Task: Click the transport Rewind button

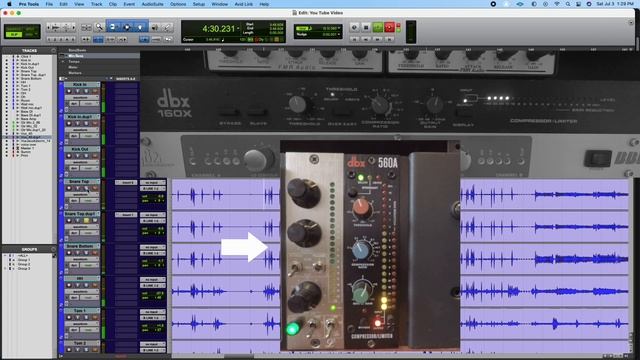Action: click(x=366, y=39)
